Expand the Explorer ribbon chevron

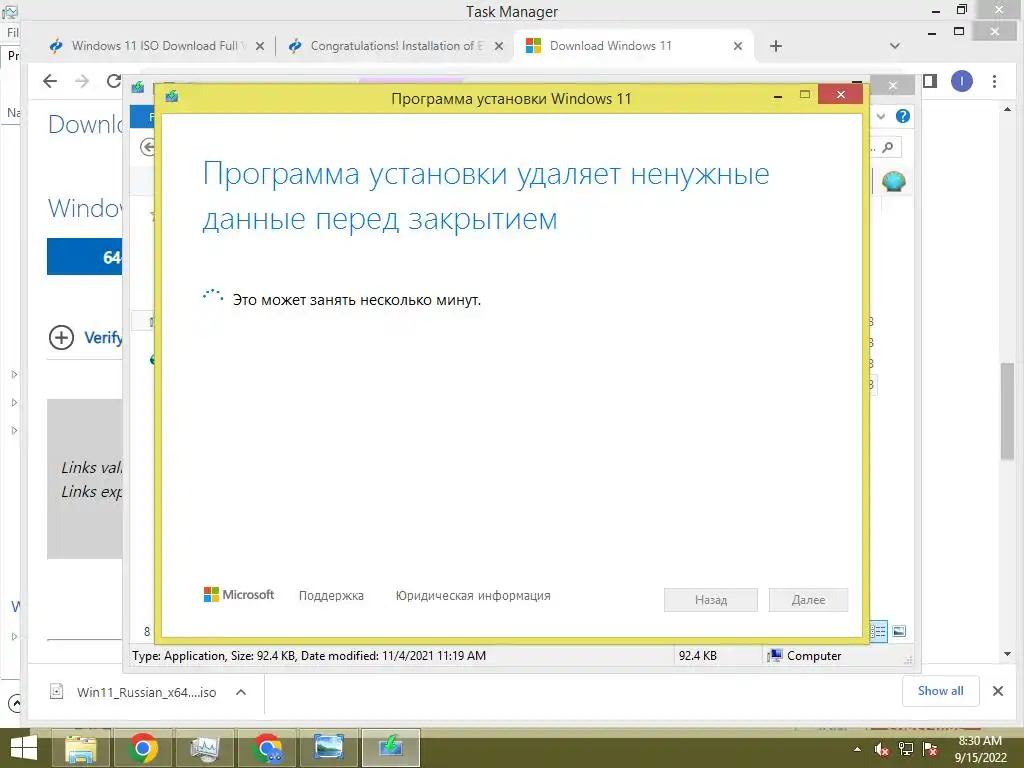click(x=881, y=116)
